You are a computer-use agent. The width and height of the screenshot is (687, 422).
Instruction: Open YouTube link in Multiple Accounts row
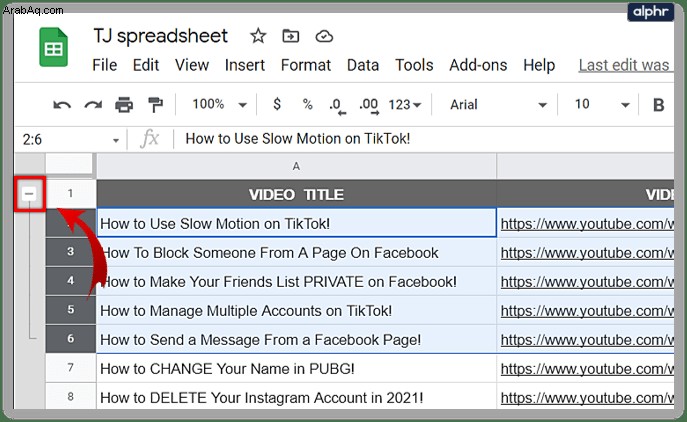pos(587,311)
